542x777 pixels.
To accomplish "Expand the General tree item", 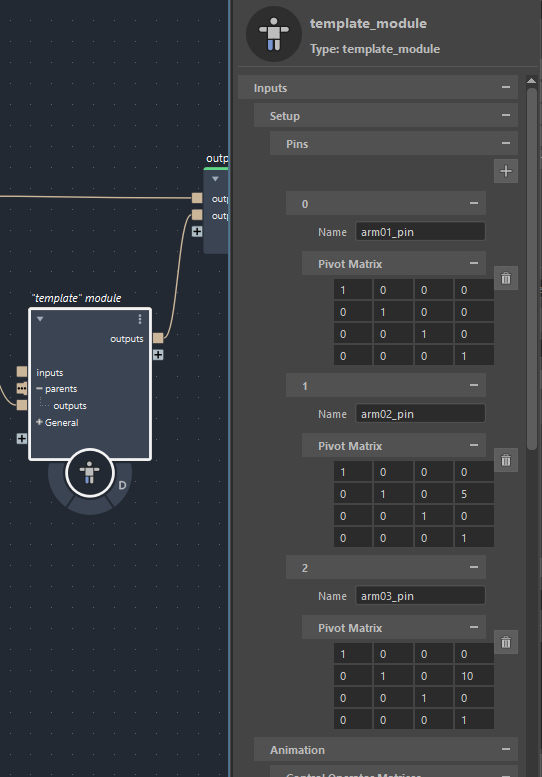I will [39, 422].
